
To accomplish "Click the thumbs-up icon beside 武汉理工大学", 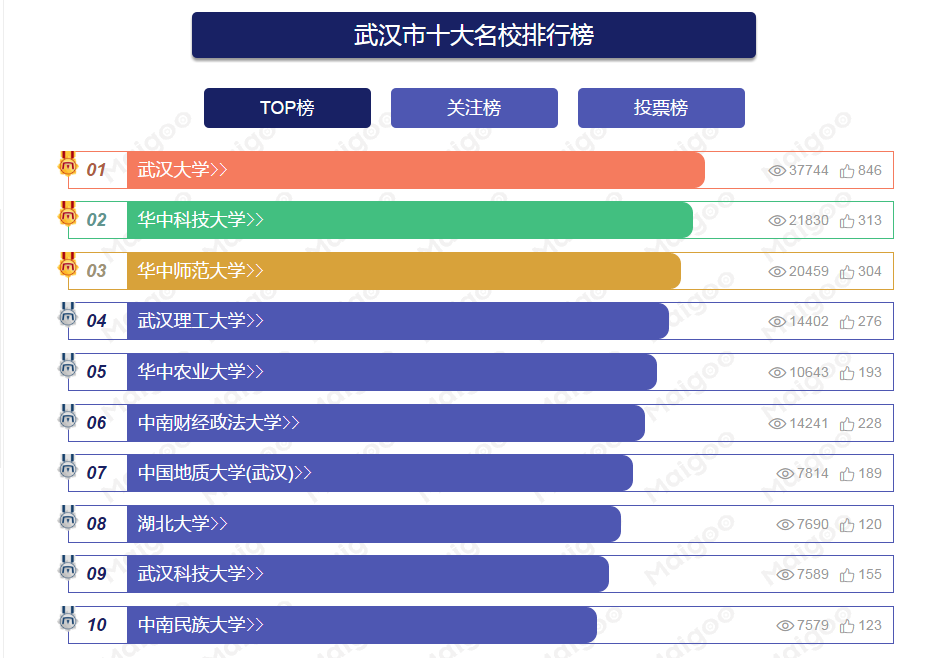I will coord(846,321).
